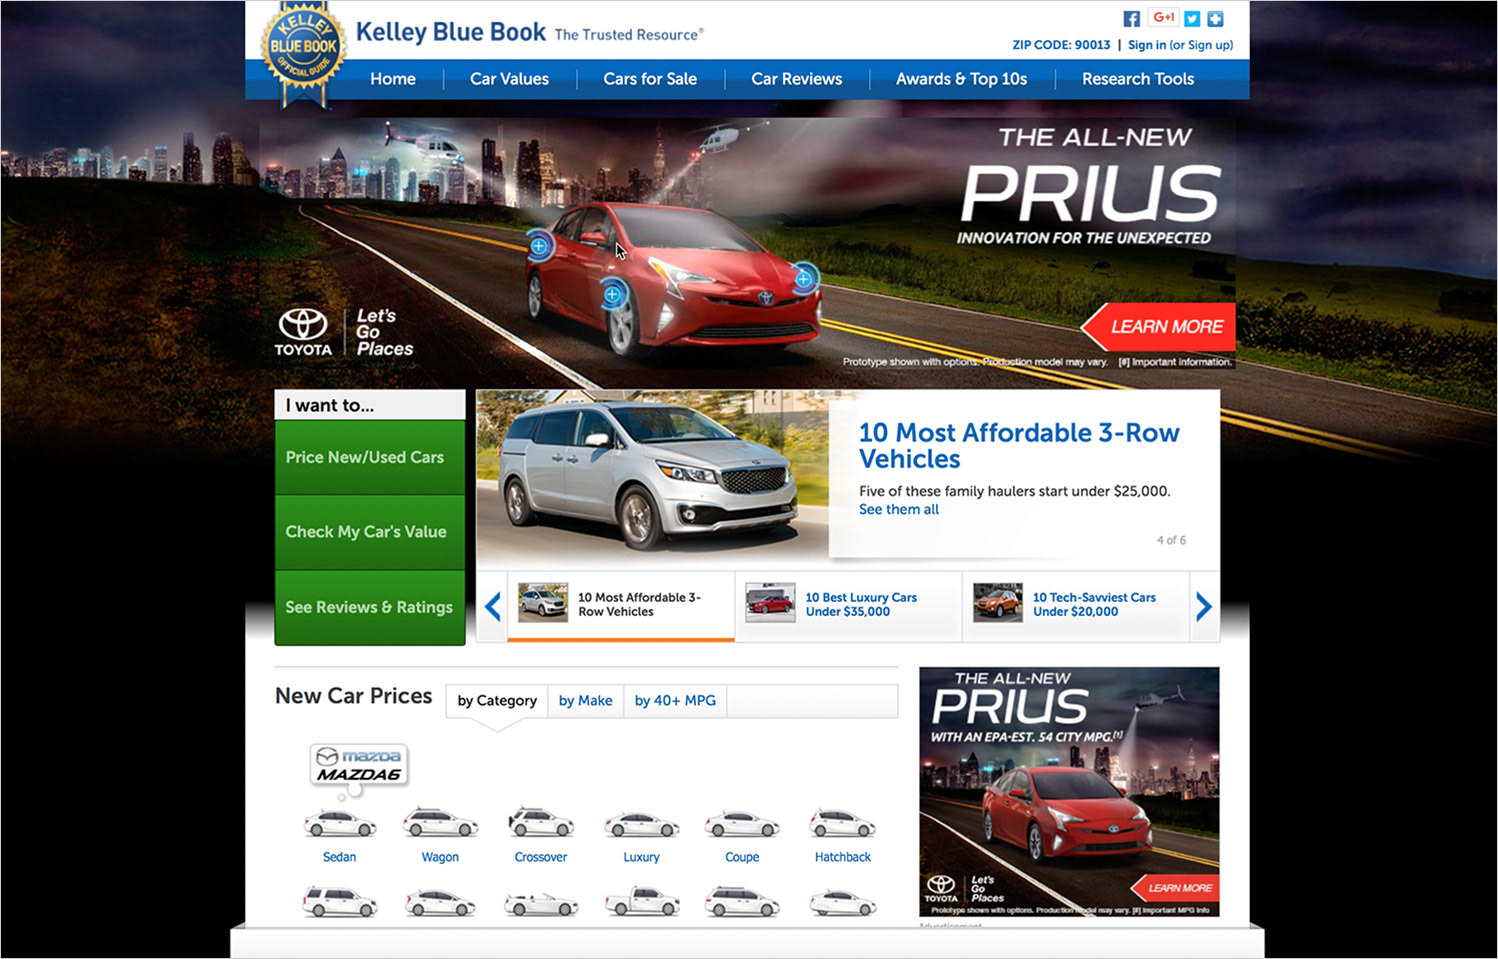Click the Luxury text label
Viewport: 1498px width, 959px height.
pos(642,858)
